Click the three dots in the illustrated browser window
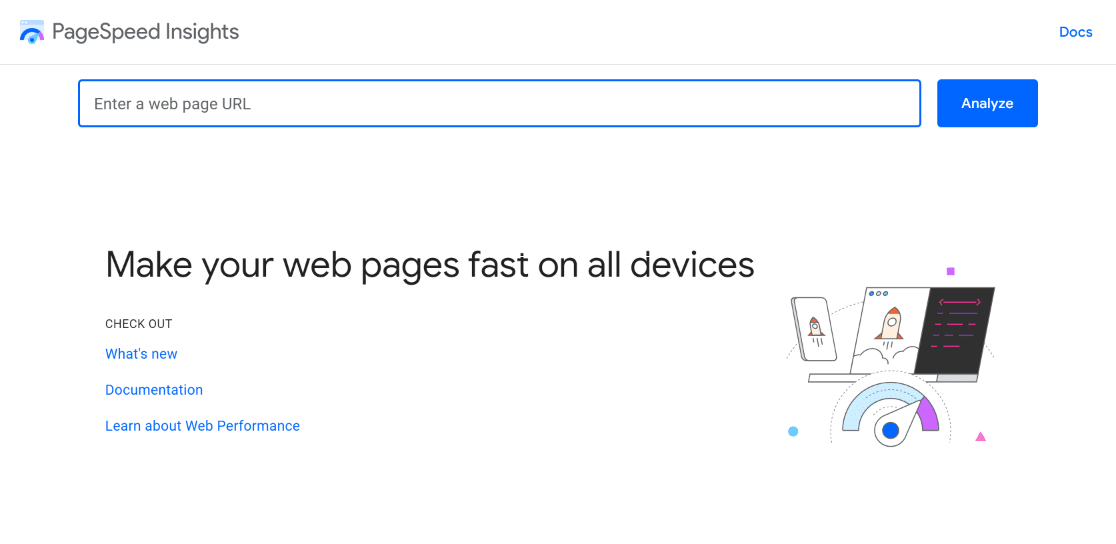 878,294
